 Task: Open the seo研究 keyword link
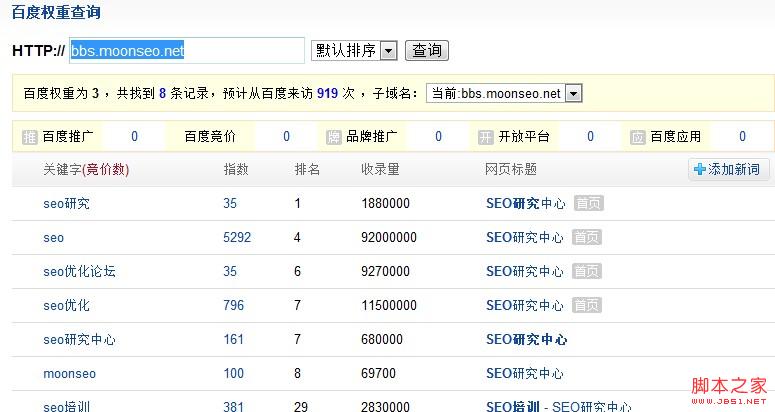(x=67, y=204)
